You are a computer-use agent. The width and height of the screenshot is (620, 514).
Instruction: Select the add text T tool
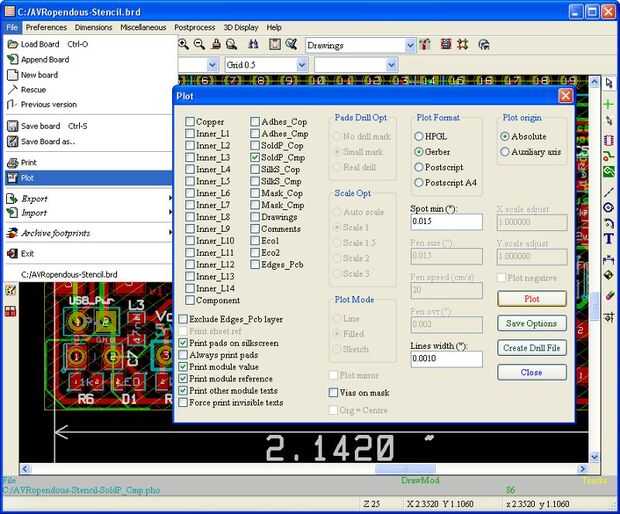pyautogui.click(x=609, y=239)
